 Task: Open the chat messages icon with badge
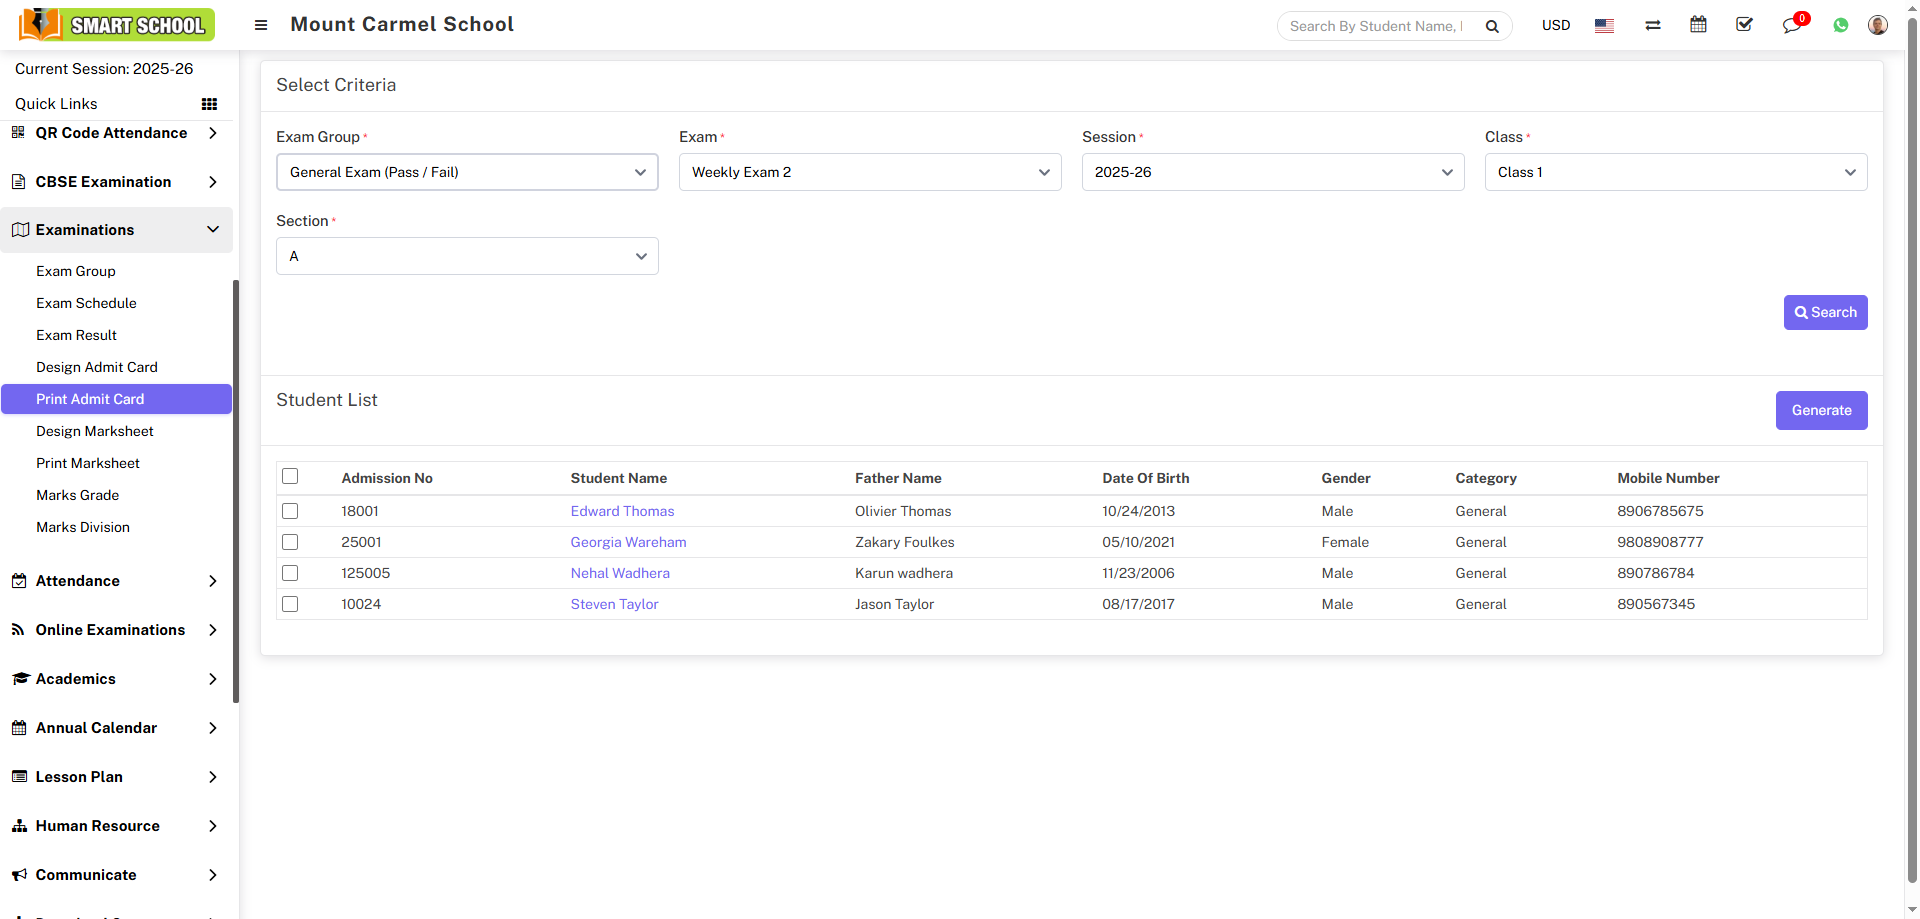pos(1791,25)
